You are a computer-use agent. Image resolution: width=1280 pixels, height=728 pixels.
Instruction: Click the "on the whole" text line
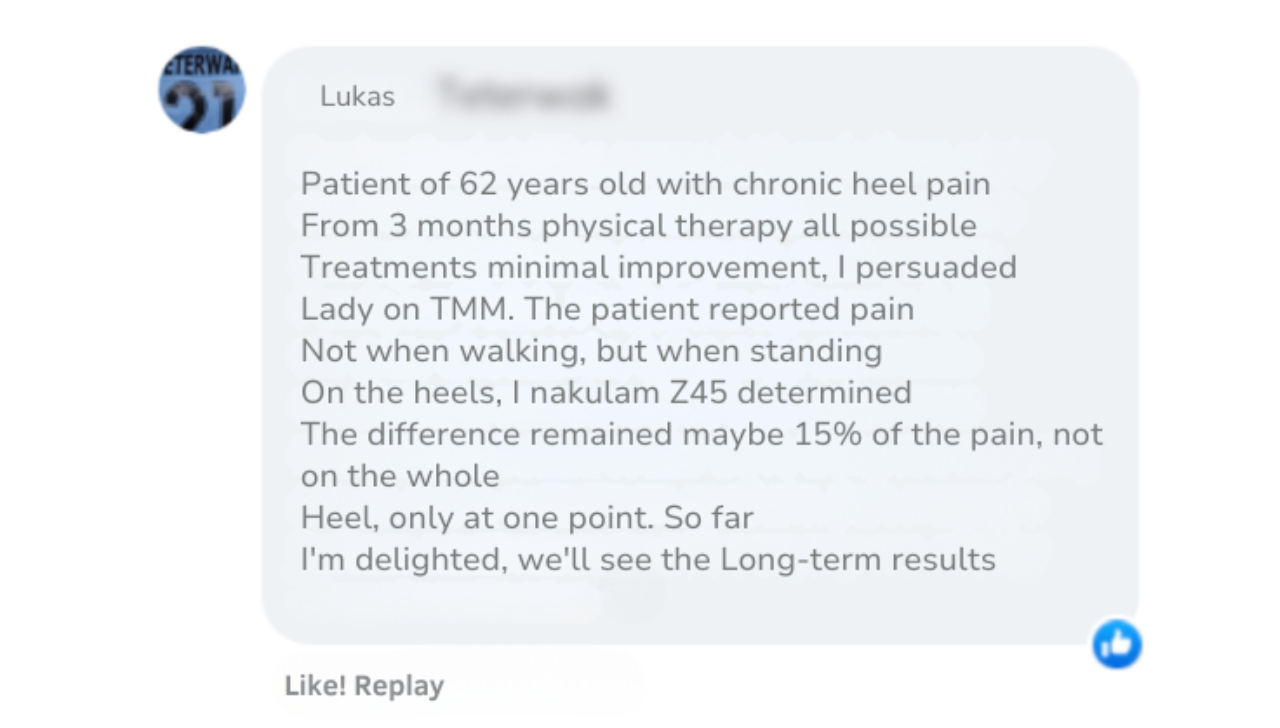pos(400,476)
